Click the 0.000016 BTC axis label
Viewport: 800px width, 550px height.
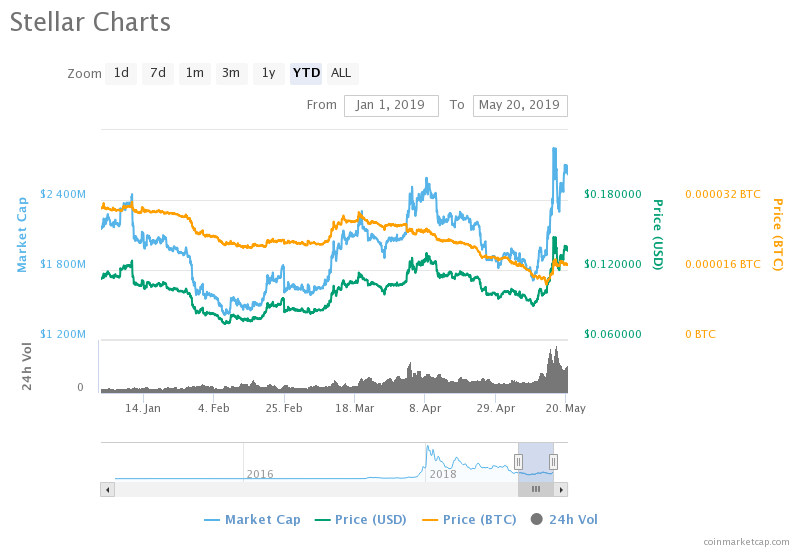click(723, 264)
